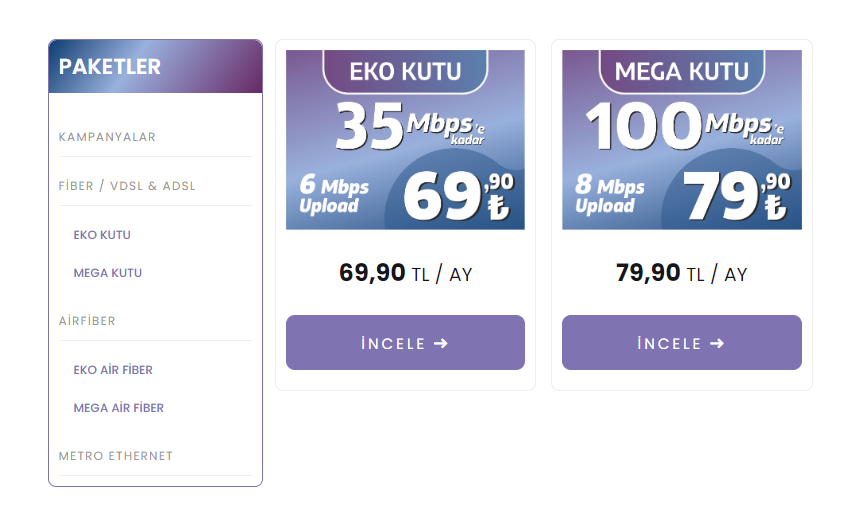Click the EKO KUTU title label on banner
This screenshot has height=525, width=851.
click(405, 71)
